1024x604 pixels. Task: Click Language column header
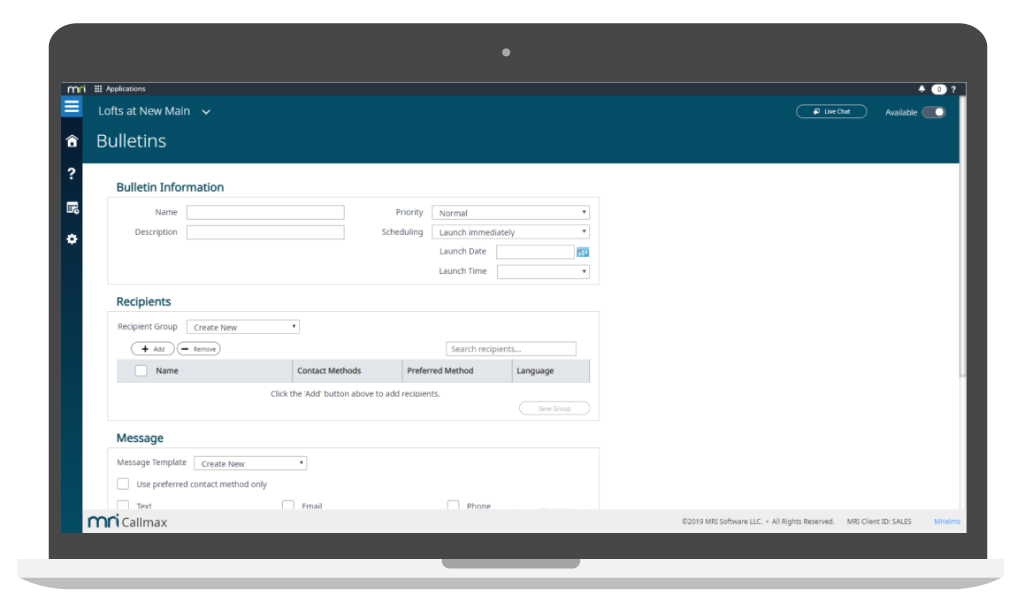pyautogui.click(x=535, y=371)
